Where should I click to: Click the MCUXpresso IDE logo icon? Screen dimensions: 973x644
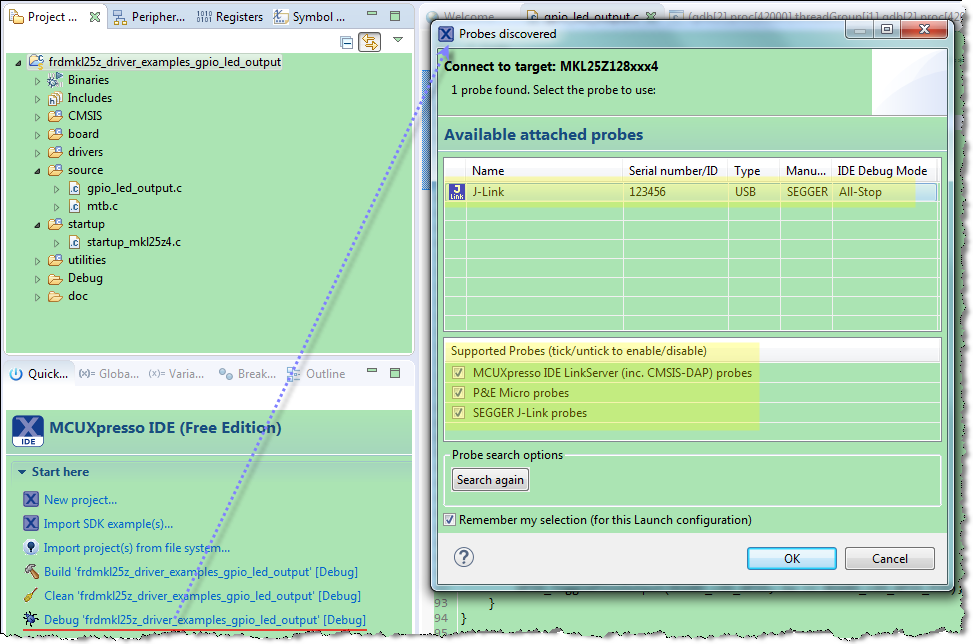pyautogui.click(x=28, y=431)
